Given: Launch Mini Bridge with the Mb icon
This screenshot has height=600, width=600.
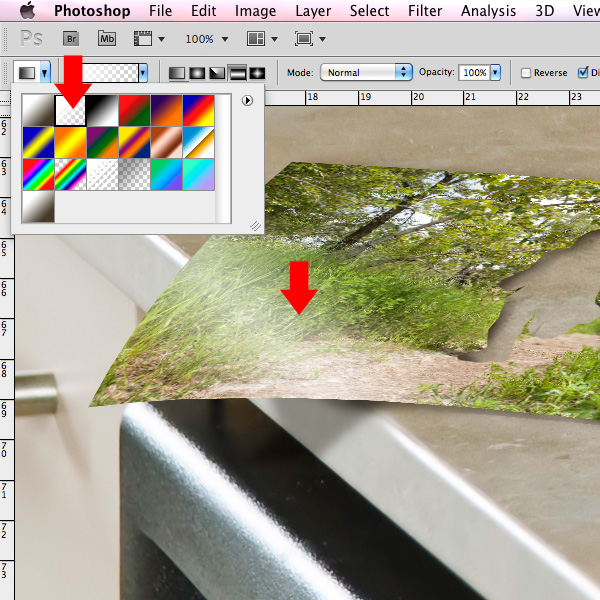Looking at the screenshot, I should click(107, 39).
